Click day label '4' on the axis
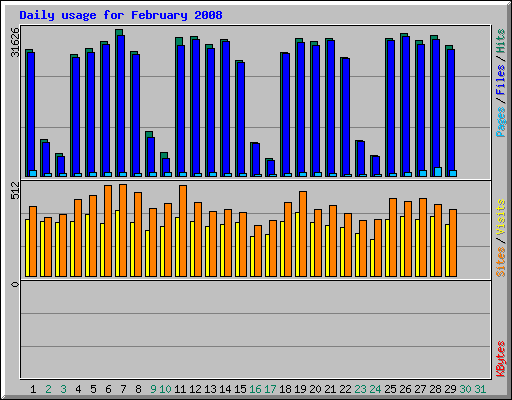Viewport: 512px width, 400px height. click(78, 389)
